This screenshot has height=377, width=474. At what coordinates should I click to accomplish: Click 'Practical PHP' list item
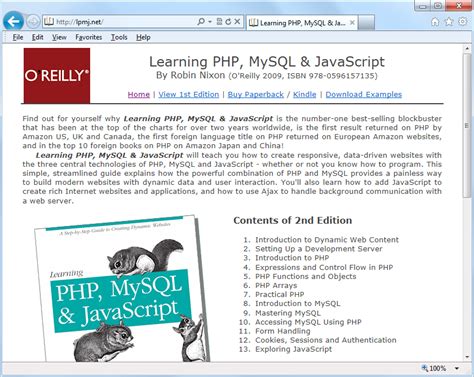(280, 294)
